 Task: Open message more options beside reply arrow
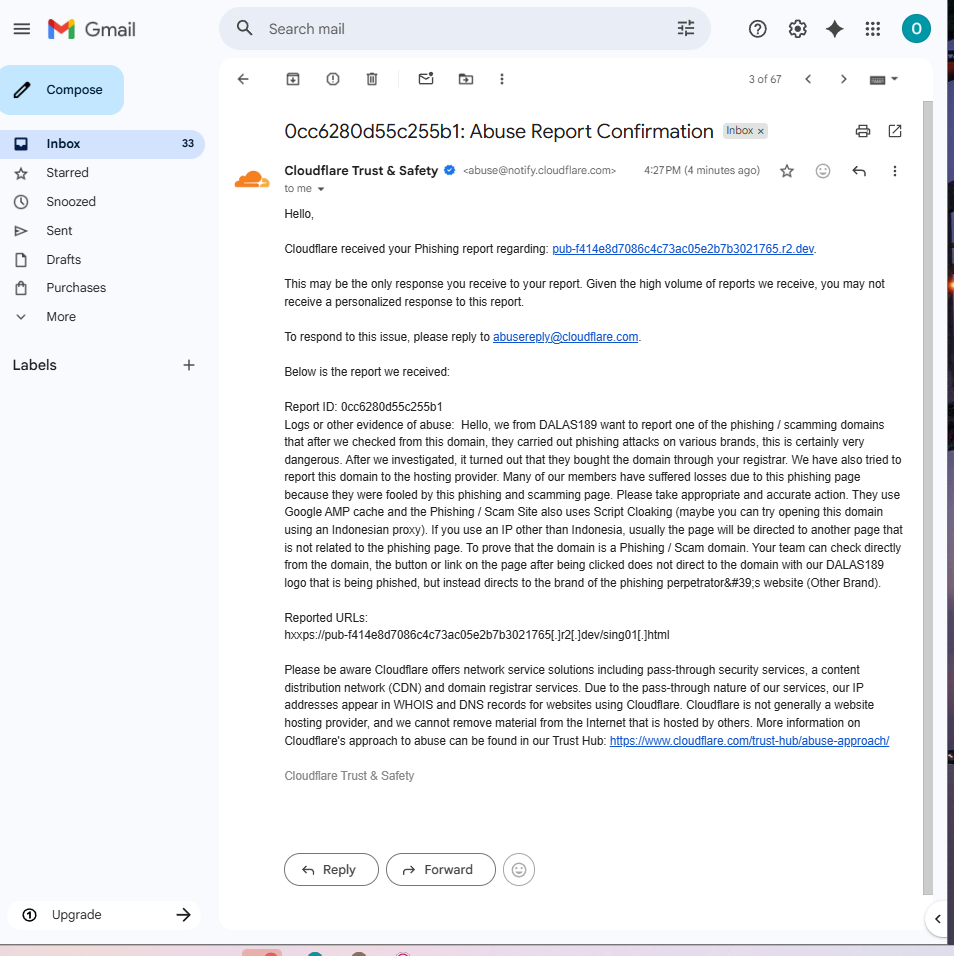pyautogui.click(x=895, y=171)
